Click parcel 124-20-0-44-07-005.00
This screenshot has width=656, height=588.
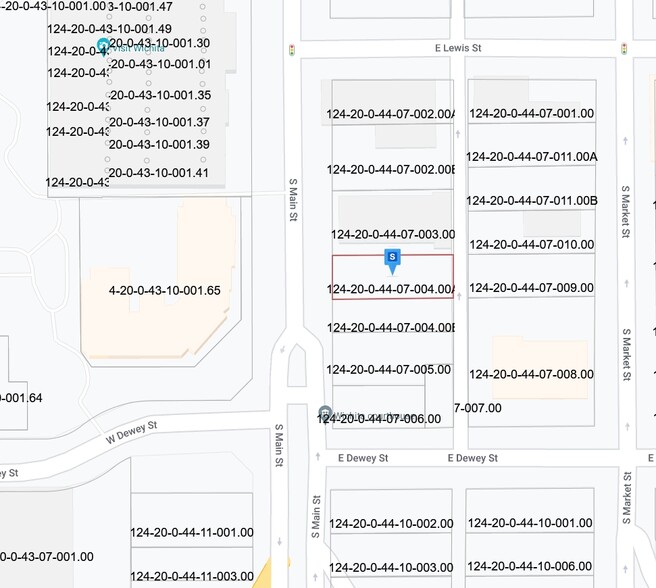[388, 369]
